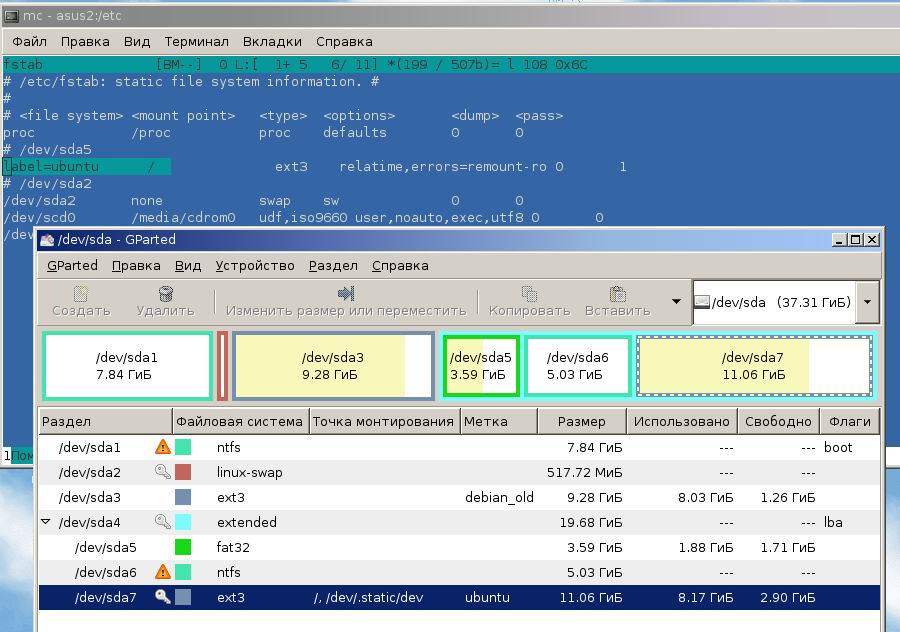The image size is (900, 632).
Task: Click the Delete partition trash icon
Action: pyautogui.click(x=165, y=294)
